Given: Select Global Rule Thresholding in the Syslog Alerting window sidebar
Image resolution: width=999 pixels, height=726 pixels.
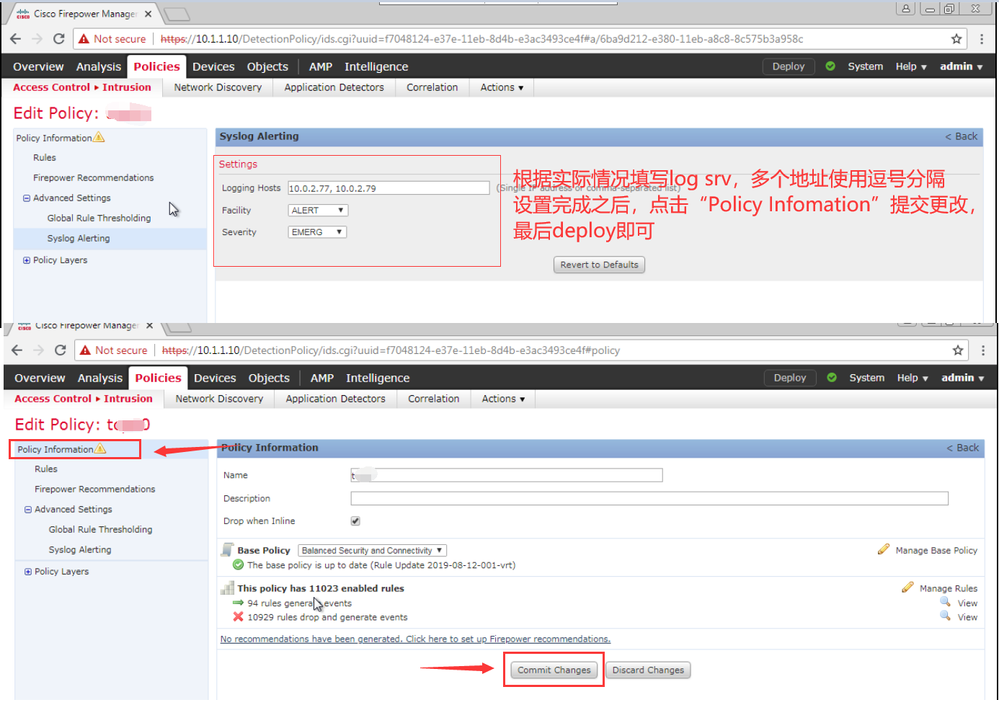Looking at the screenshot, I should (x=99, y=218).
